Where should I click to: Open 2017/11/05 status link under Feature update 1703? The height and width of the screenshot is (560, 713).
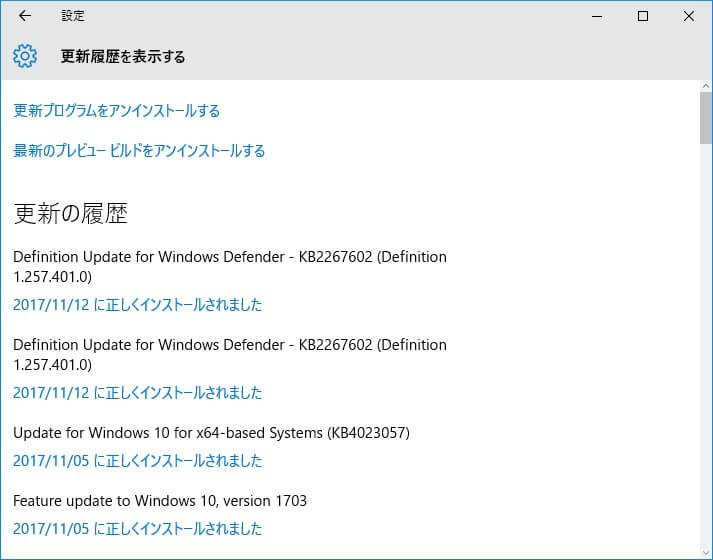[x=138, y=529]
